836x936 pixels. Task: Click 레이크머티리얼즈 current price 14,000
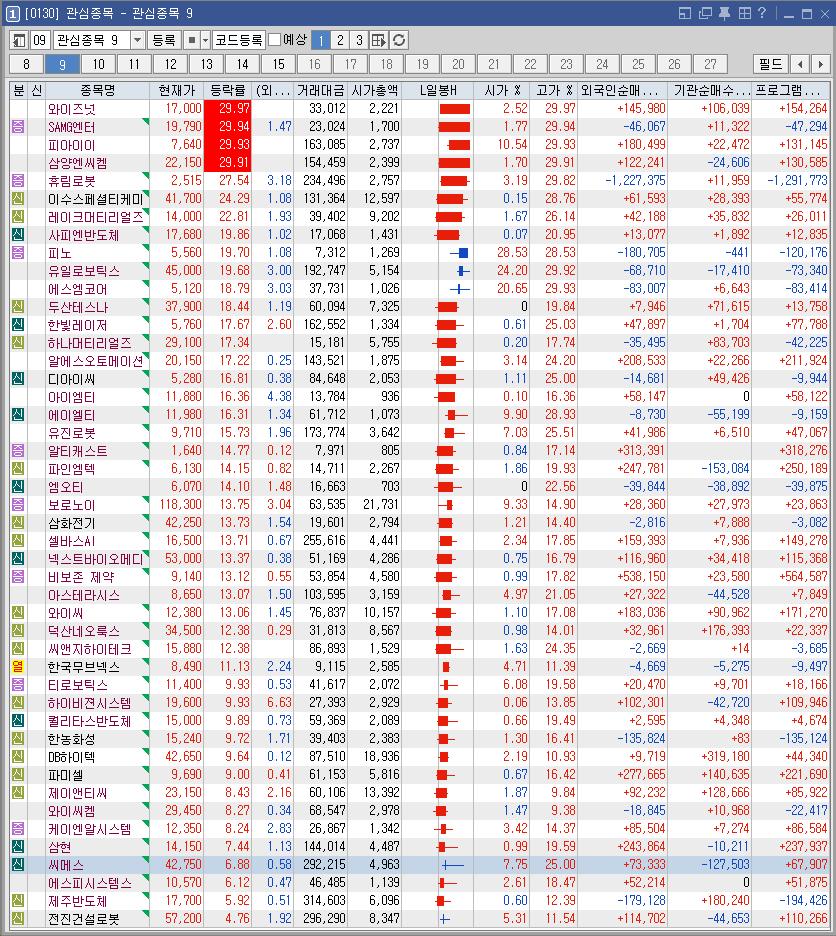tap(183, 217)
